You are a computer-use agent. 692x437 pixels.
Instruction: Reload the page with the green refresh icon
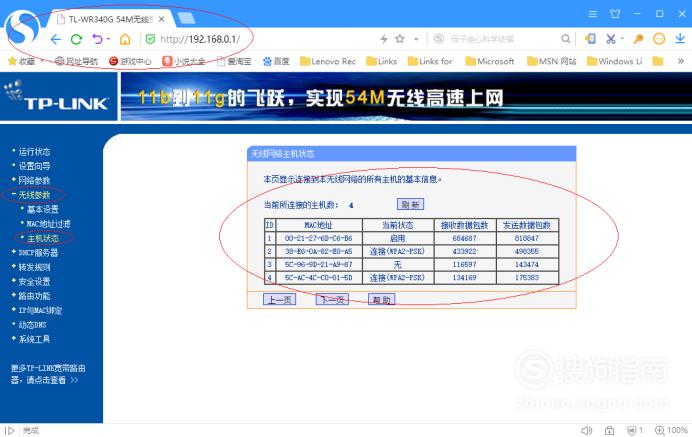coord(76,39)
